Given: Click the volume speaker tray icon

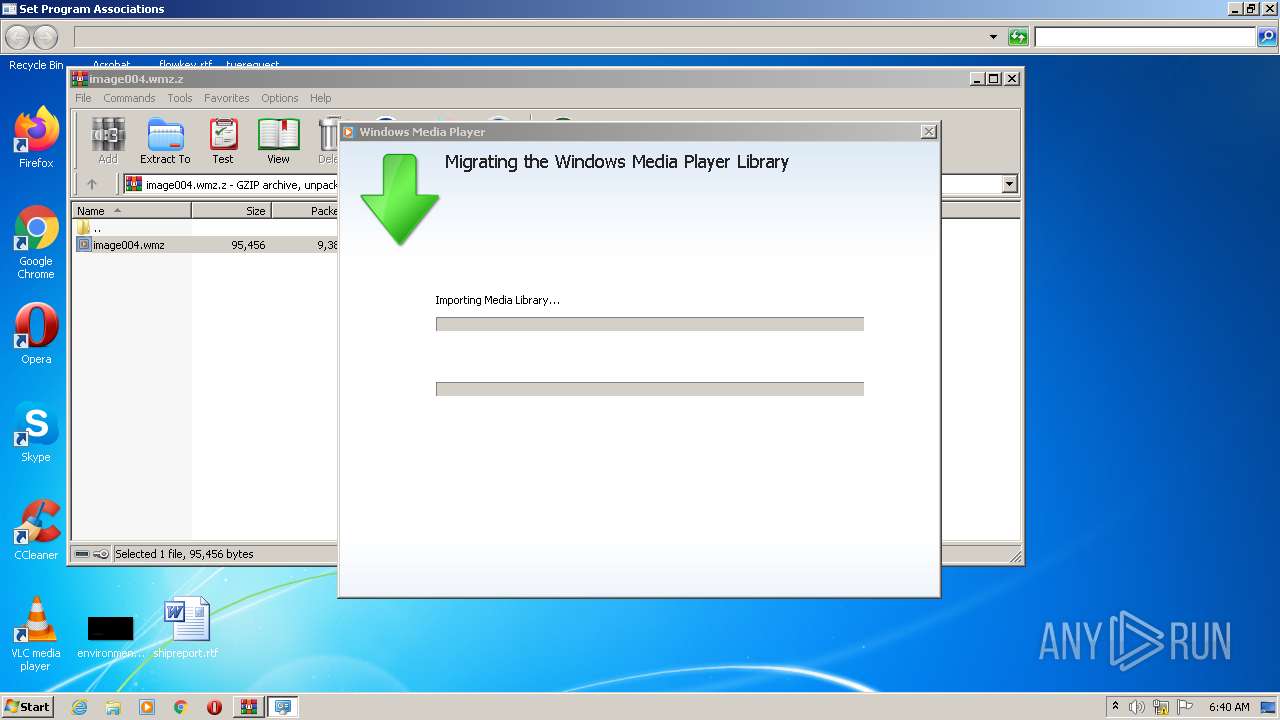Looking at the screenshot, I should (1137, 707).
